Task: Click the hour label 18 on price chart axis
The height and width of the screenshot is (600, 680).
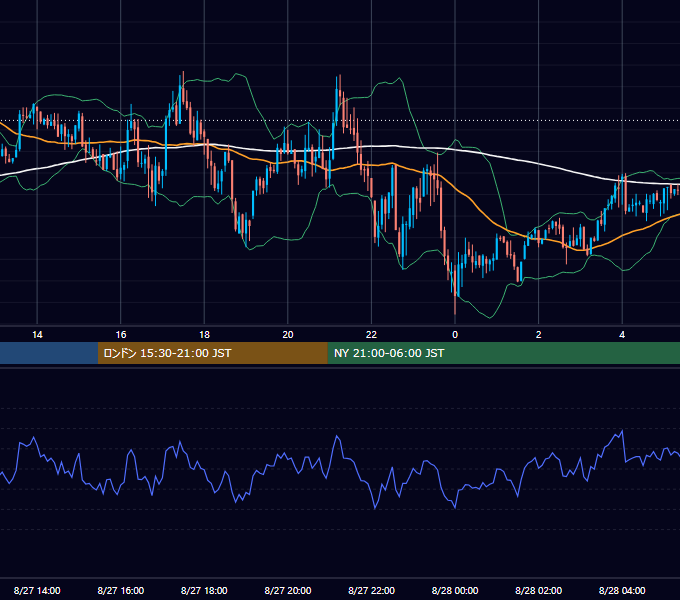Action: pos(204,335)
